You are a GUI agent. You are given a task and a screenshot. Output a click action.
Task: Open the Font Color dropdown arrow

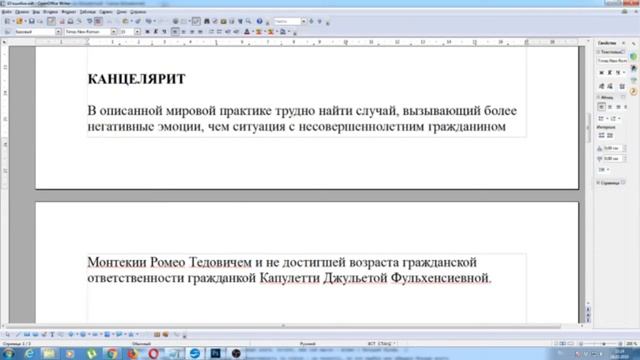click(x=253, y=32)
